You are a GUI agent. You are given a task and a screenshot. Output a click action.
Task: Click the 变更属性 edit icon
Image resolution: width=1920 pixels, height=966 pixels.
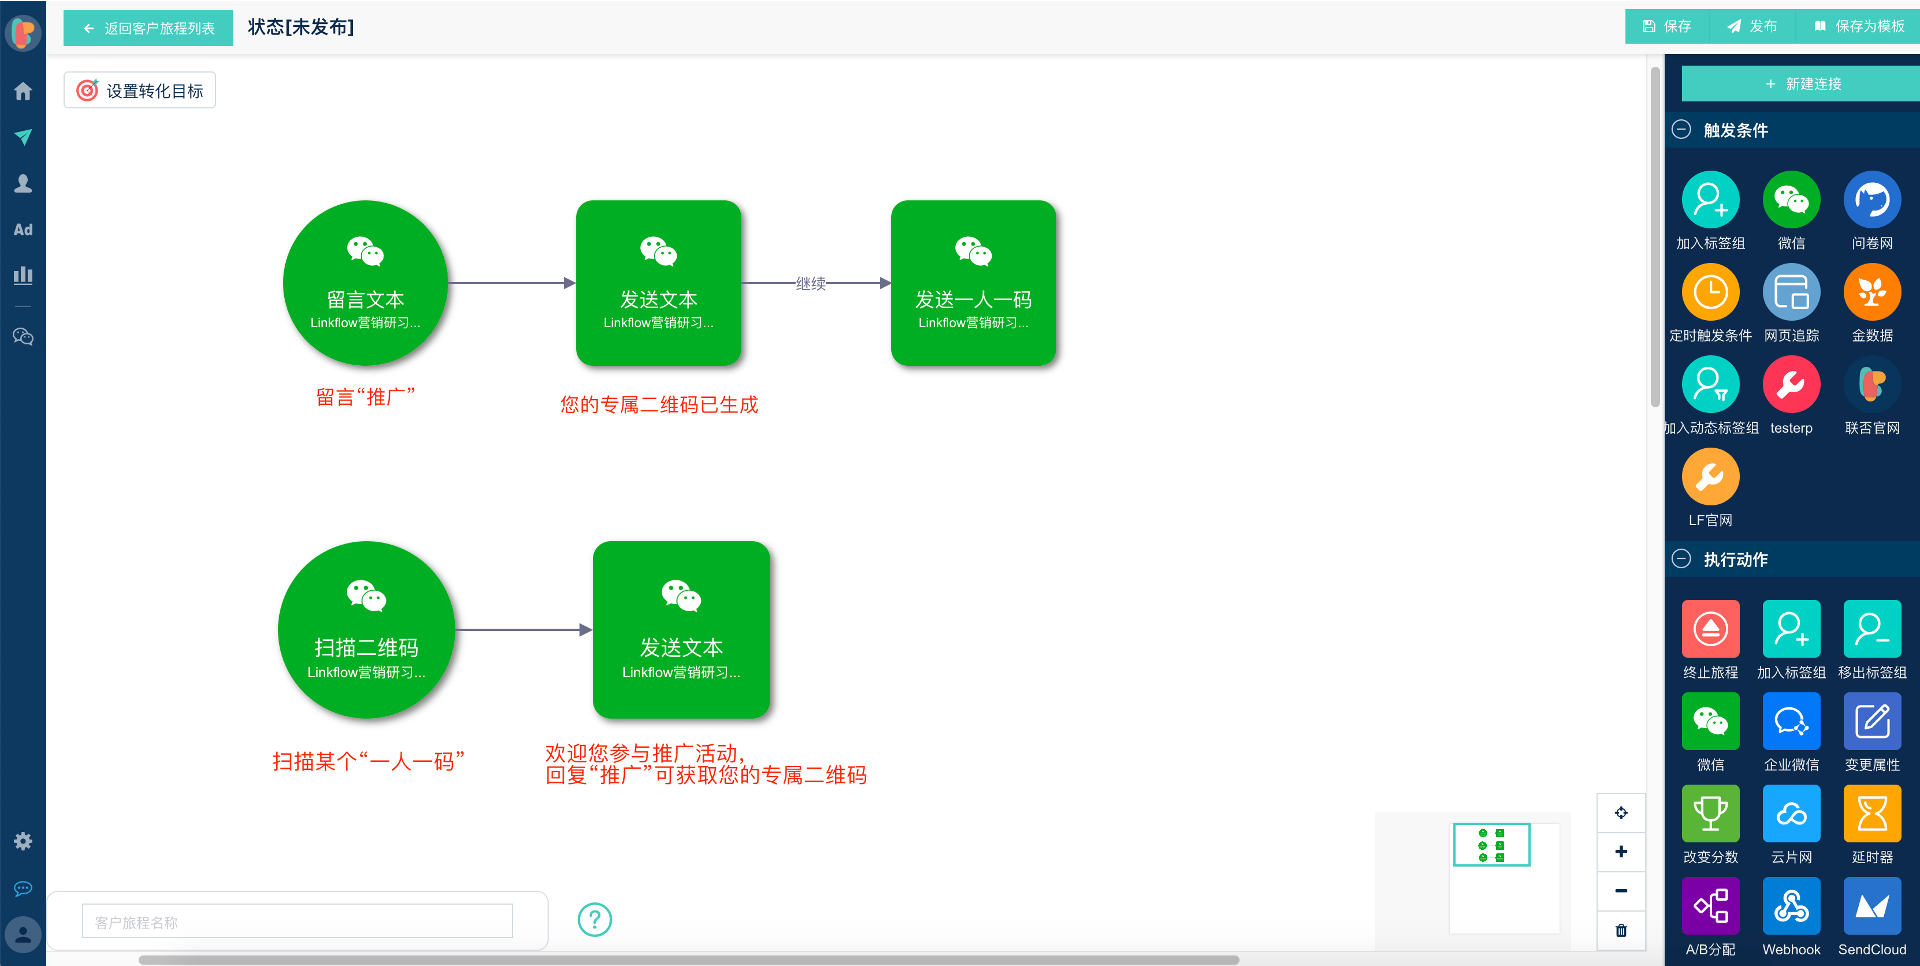(x=1871, y=721)
